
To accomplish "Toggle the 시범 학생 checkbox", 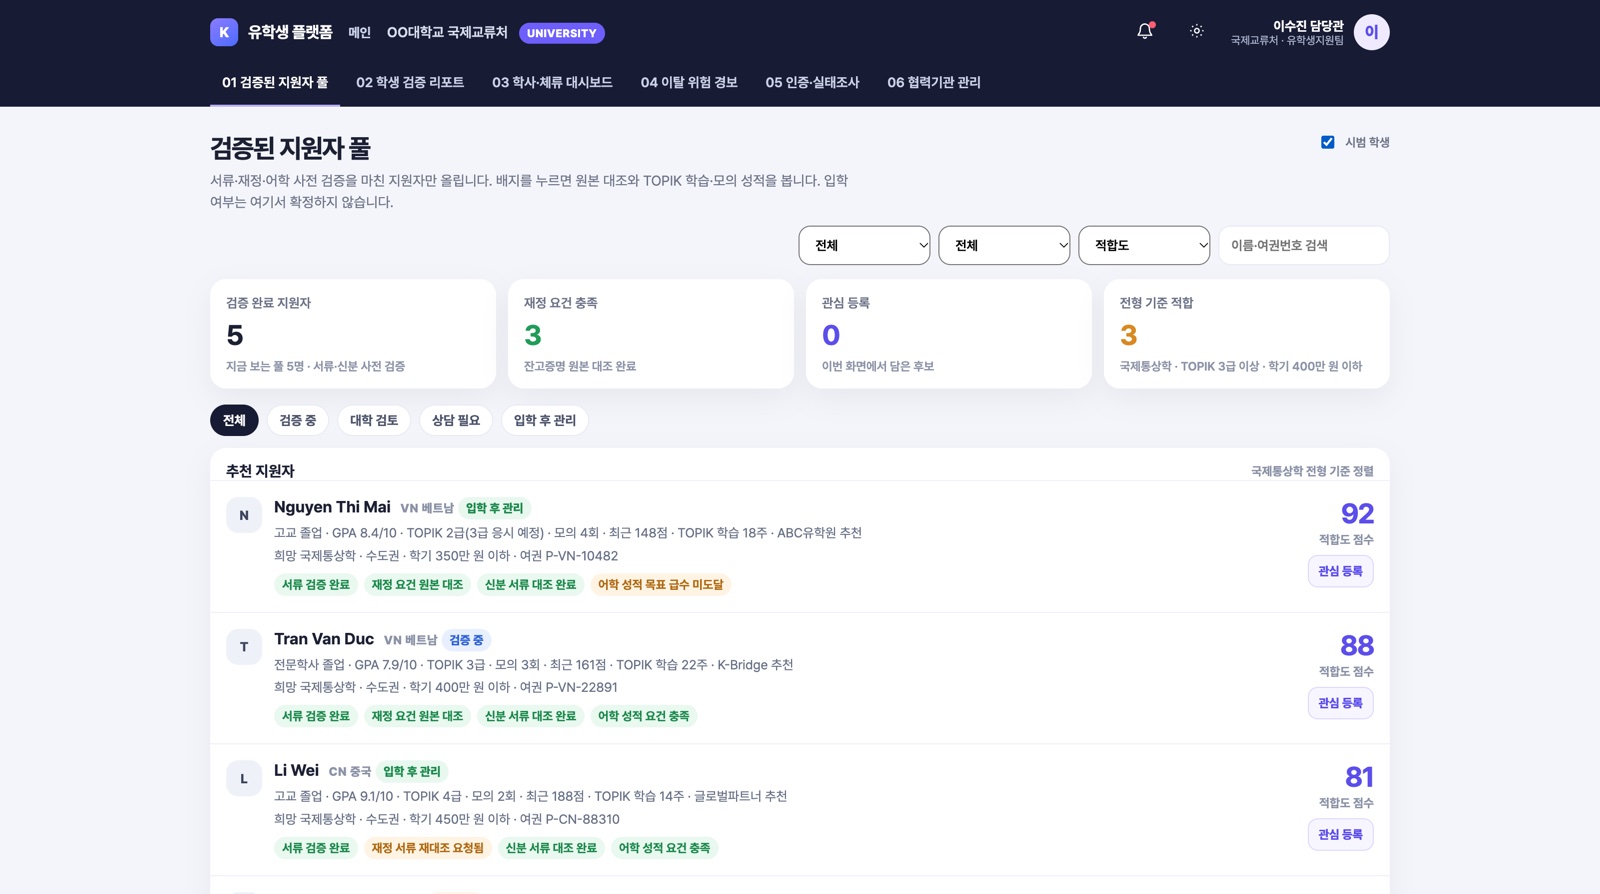I will 1328,142.
